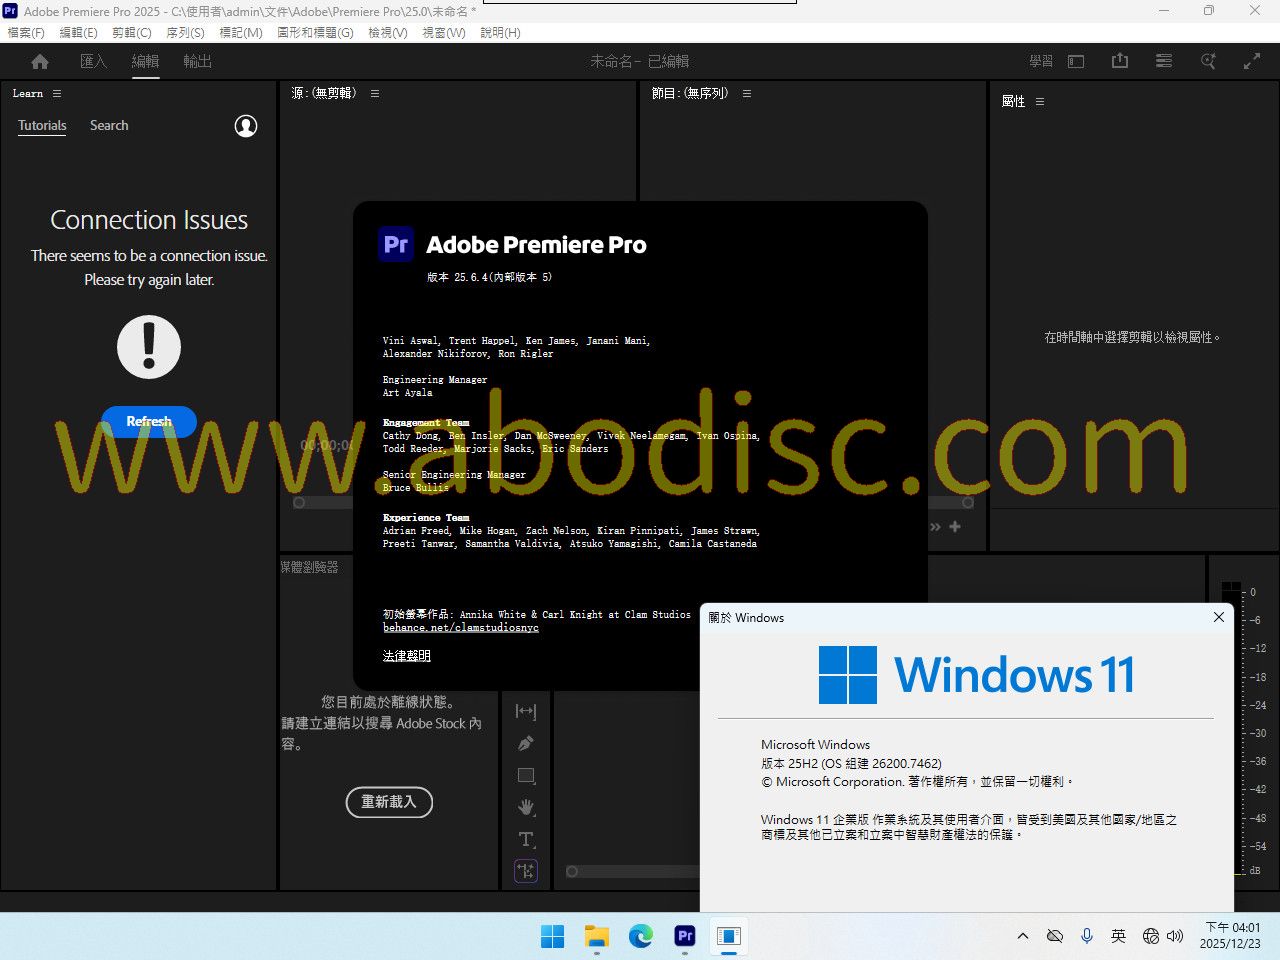Screen dimensions: 1280x960
Task: Select the Slip tool at top of toolbar
Action: click(x=526, y=711)
